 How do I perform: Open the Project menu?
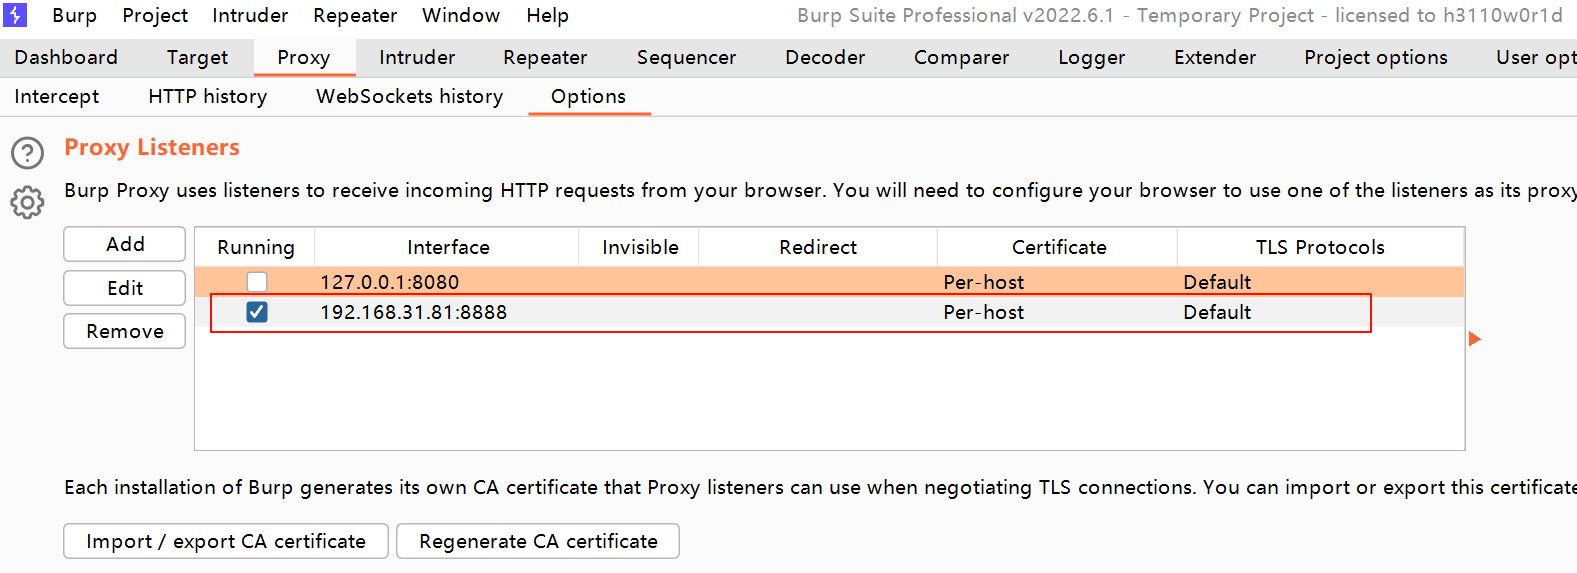pyautogui.click(x=155, y=15)
